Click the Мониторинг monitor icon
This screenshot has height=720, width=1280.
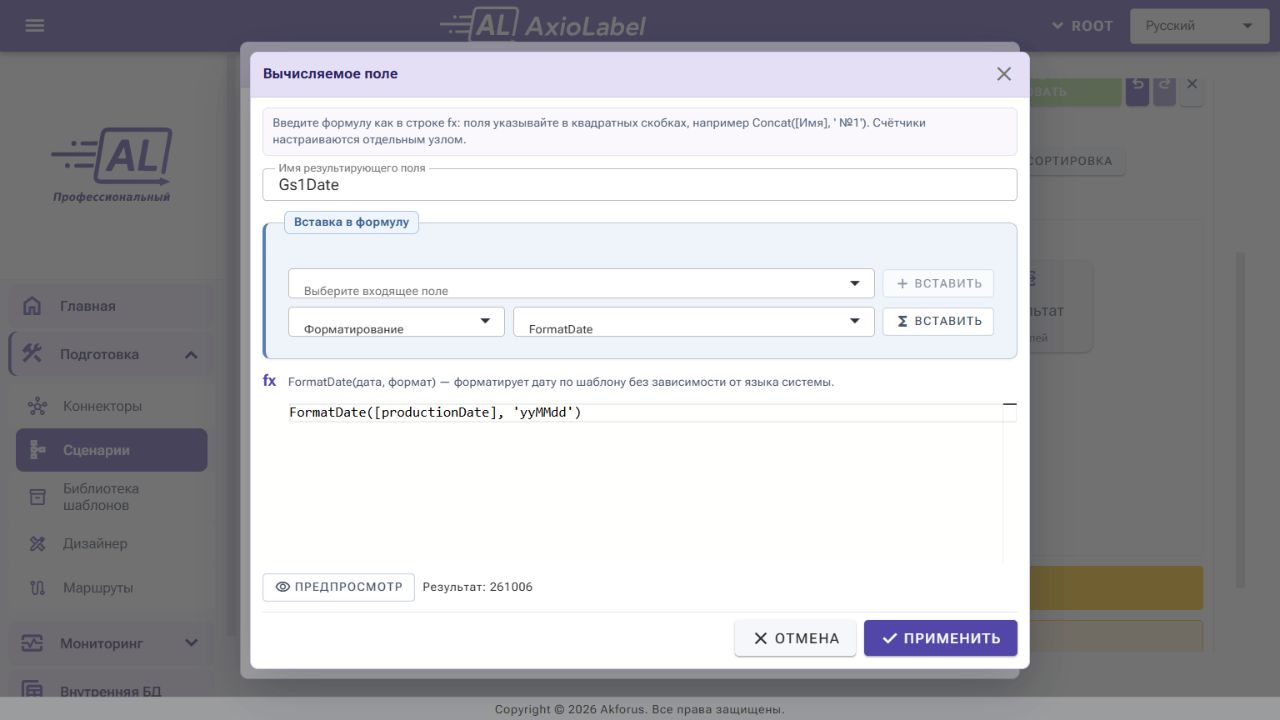(x=33, y=644)
